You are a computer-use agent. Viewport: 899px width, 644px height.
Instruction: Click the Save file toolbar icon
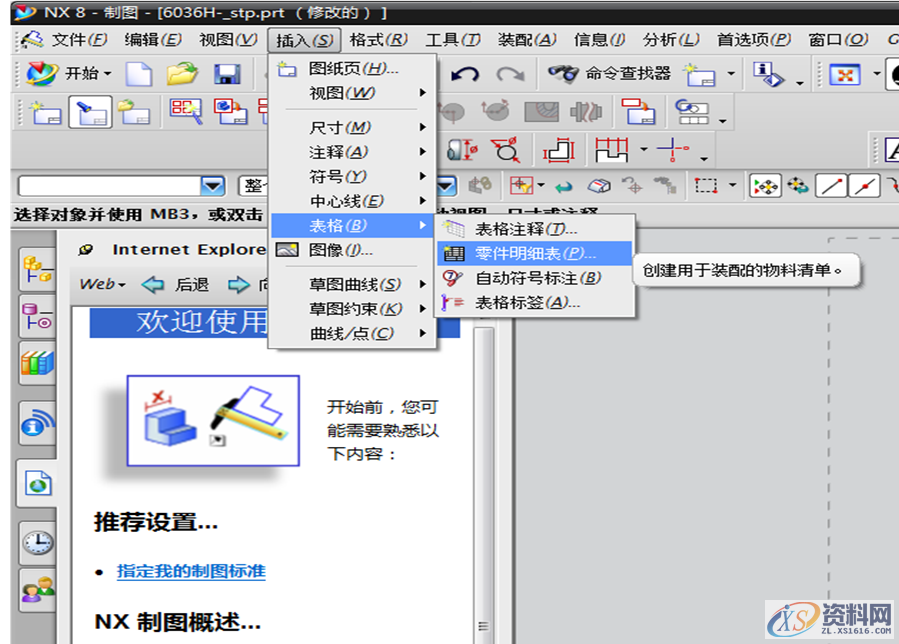tap(228, 74)
